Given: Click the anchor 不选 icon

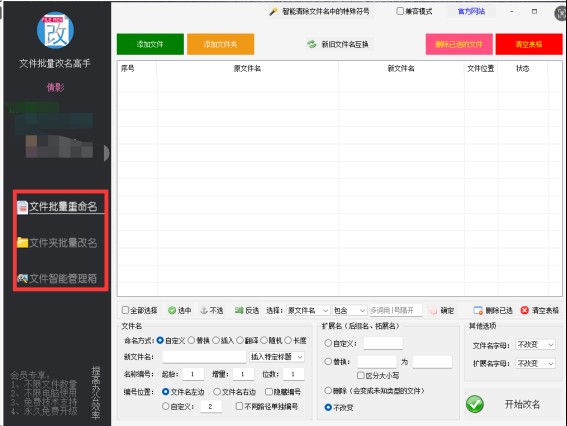Looking at the screenshot, I should pyautogui.click(x=204, y=310).
